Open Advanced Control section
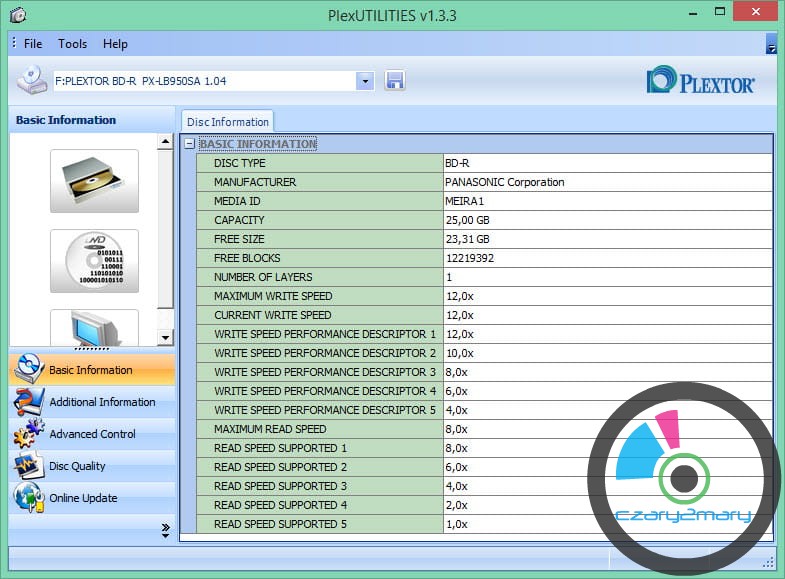This screenshot has width=785, height=579. pos(91,434)
